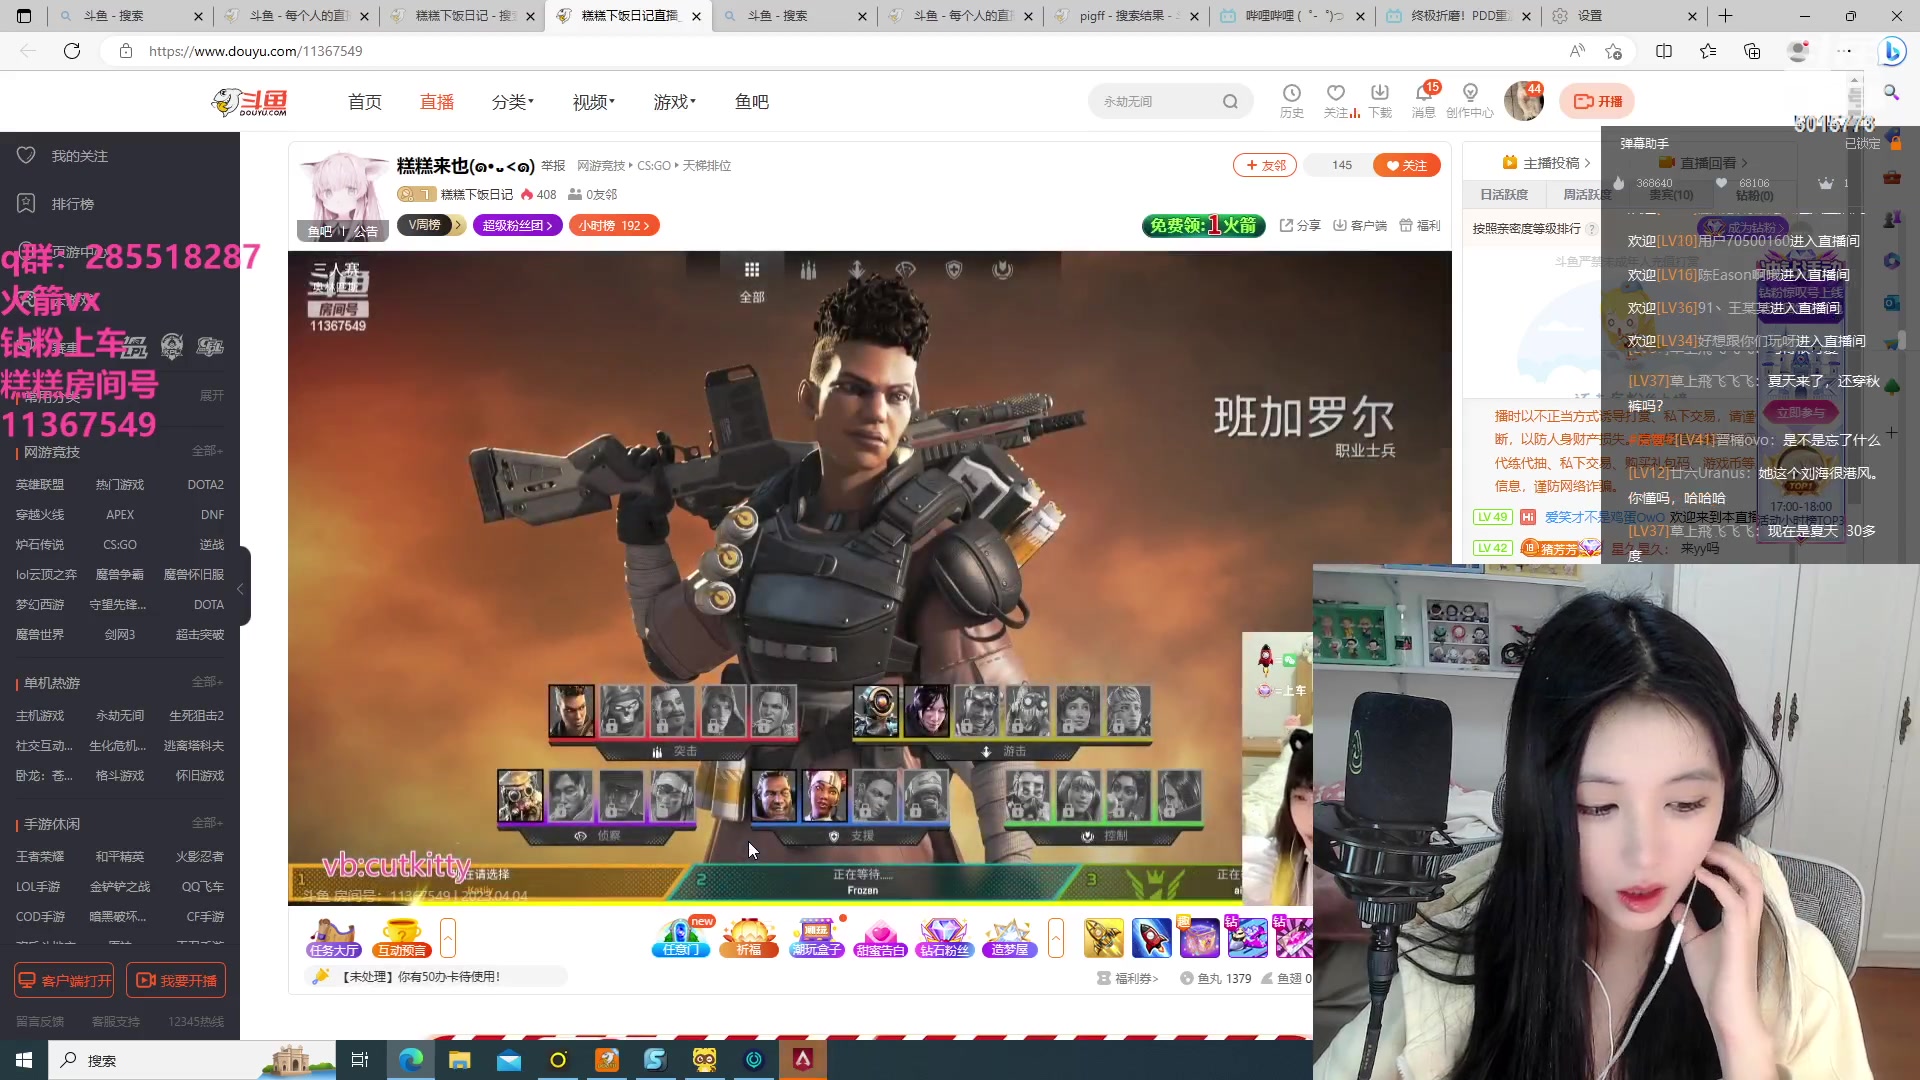Open 主播投稿 link

pyautogui.click(x=1546, y=163)
